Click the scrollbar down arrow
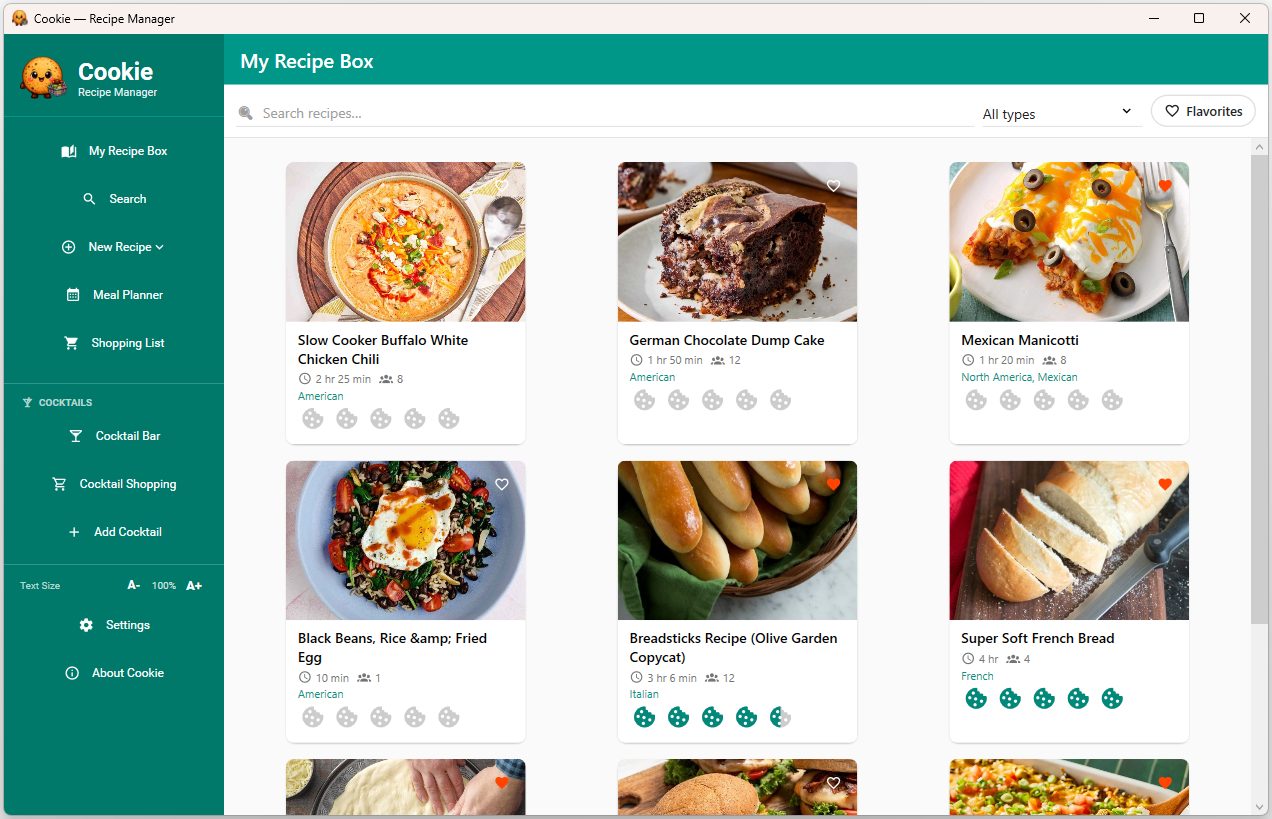The width and height of the screenshot is (1272, 819). click(x=1259, y=806)
